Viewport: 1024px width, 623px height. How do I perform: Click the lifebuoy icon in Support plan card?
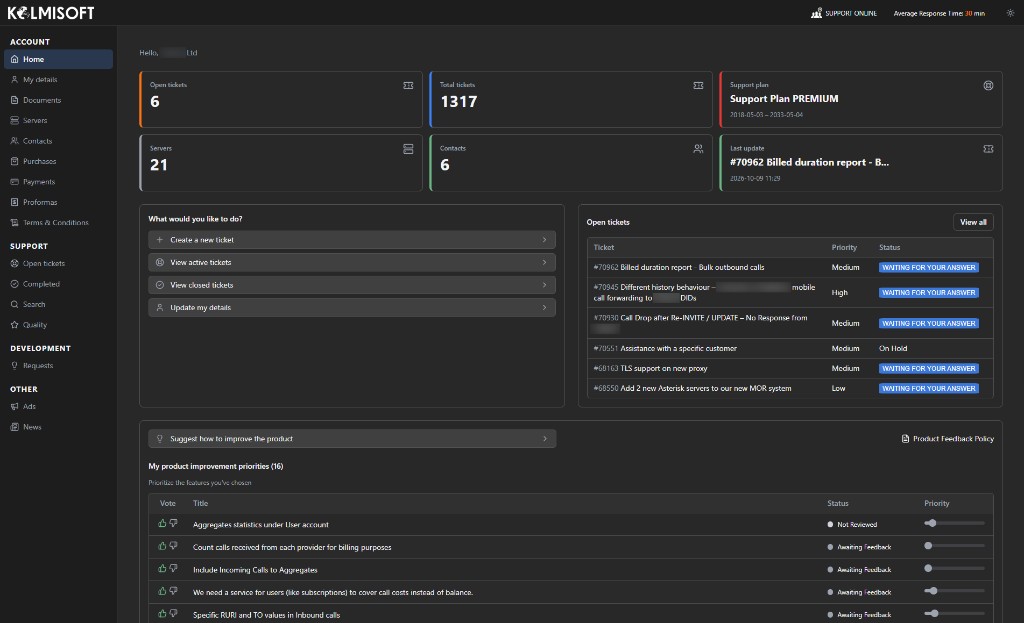pyautogui.click(x=988, y=86)
